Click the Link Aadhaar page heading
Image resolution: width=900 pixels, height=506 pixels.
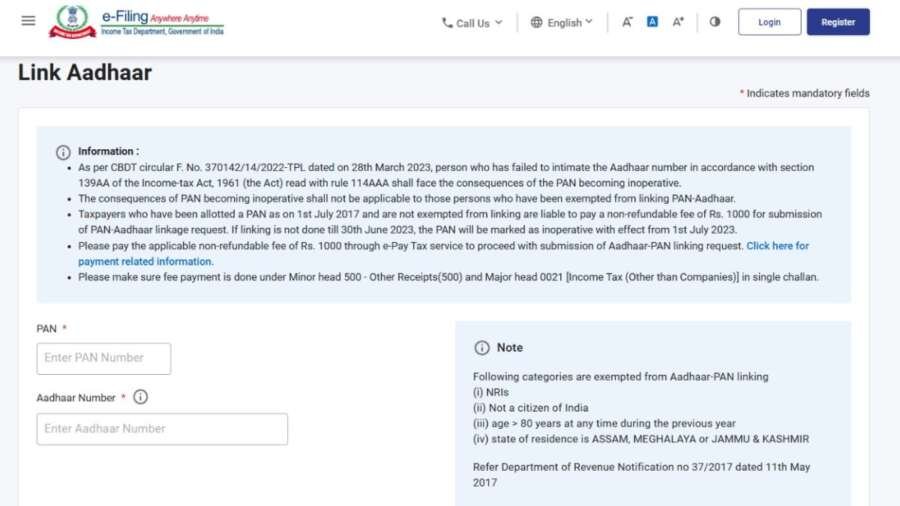(85, 73)
